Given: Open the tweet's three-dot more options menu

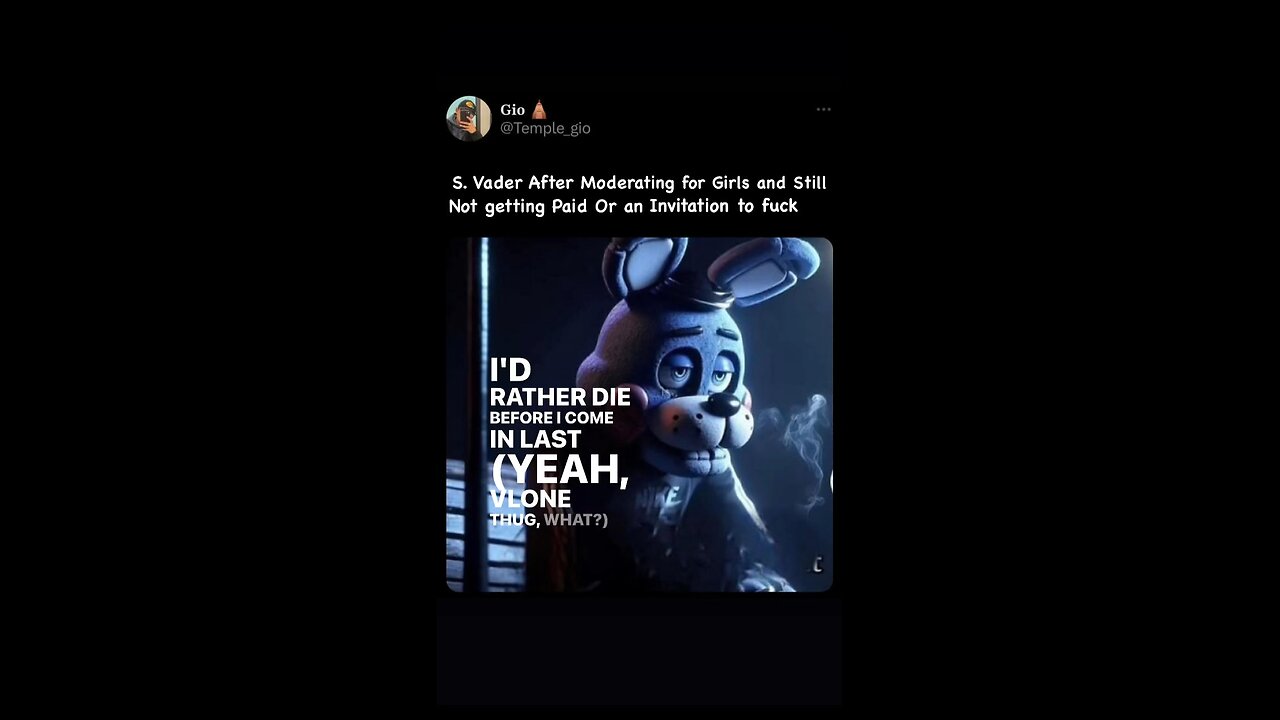Looking at the screenshot, I should coord(823,109).
